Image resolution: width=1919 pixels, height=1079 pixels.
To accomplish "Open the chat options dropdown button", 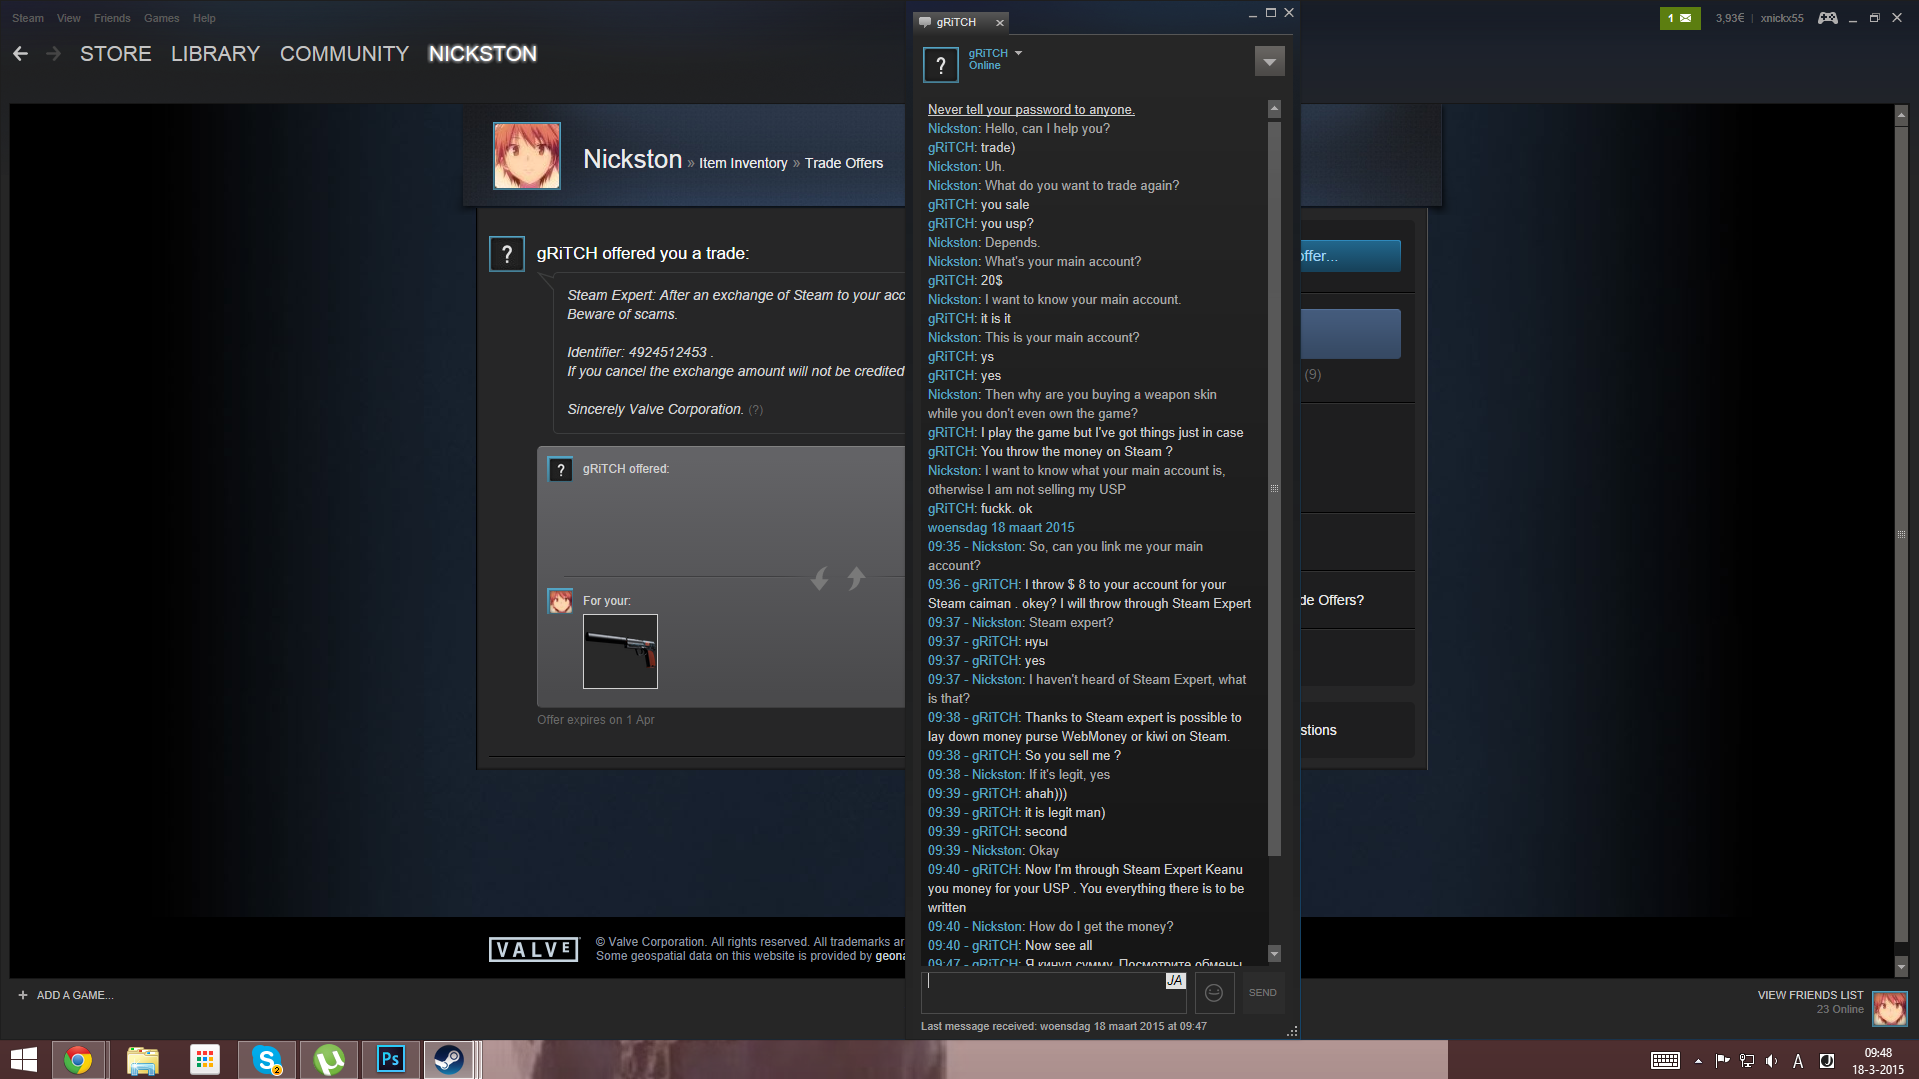I will [x=1269, y=62].
